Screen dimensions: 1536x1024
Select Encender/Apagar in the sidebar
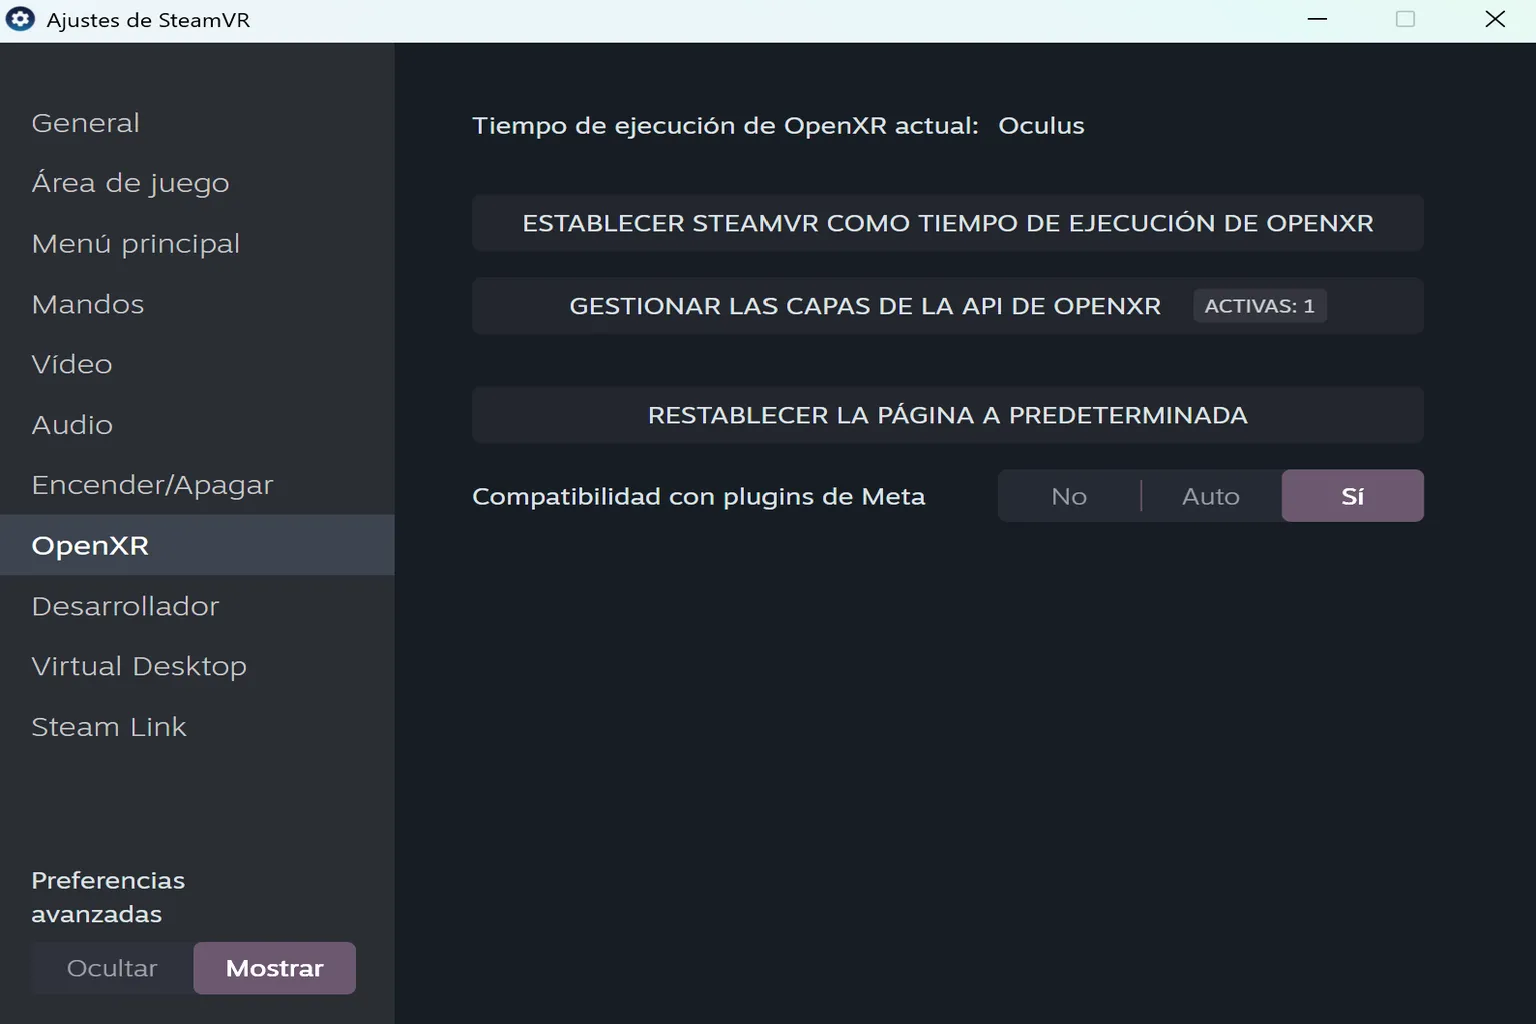coord(197,485)
